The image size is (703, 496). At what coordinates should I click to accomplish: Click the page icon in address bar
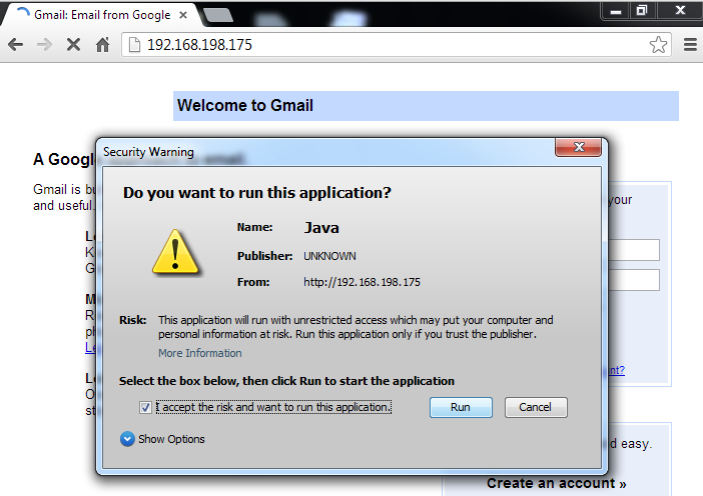[x=134, y=44]
